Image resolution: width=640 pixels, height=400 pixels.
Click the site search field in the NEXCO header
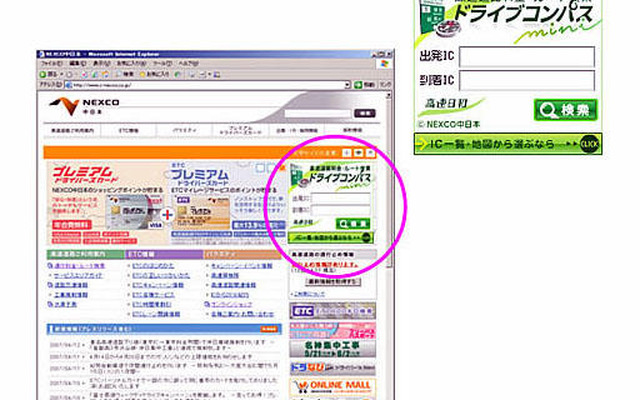tap(317, 113)
